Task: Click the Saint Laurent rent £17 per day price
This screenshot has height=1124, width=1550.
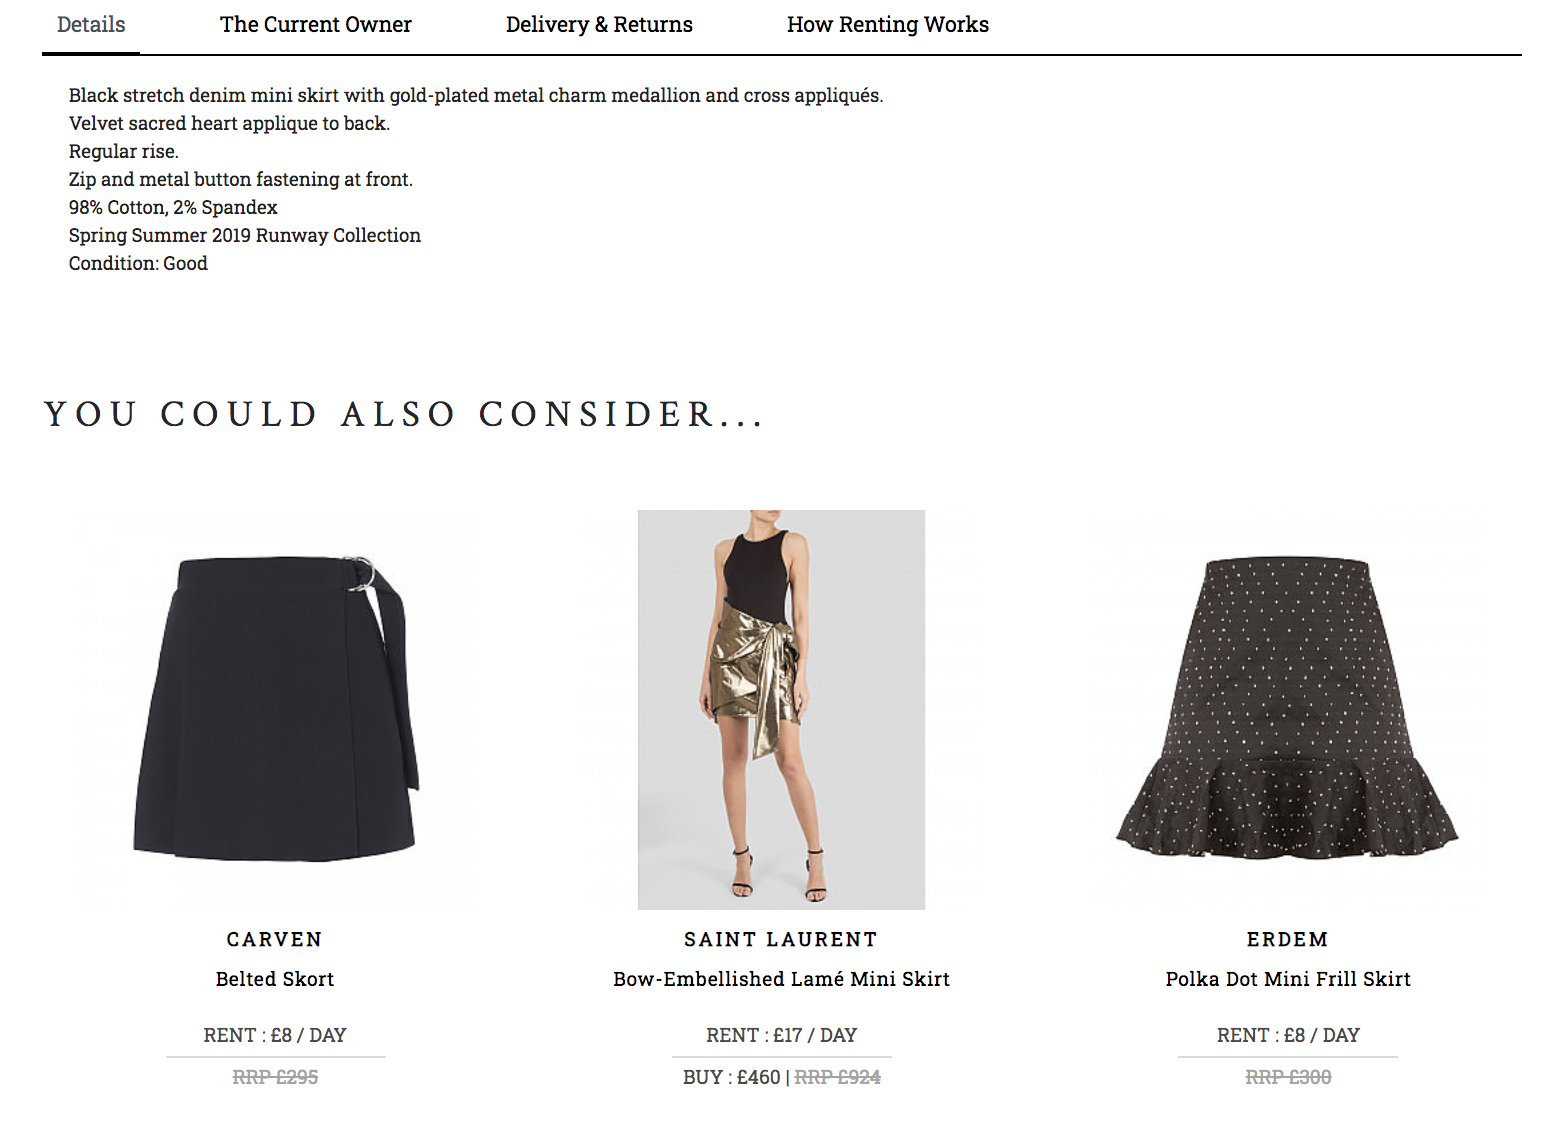Action: pyautogui.click(x=781, y=1035)
